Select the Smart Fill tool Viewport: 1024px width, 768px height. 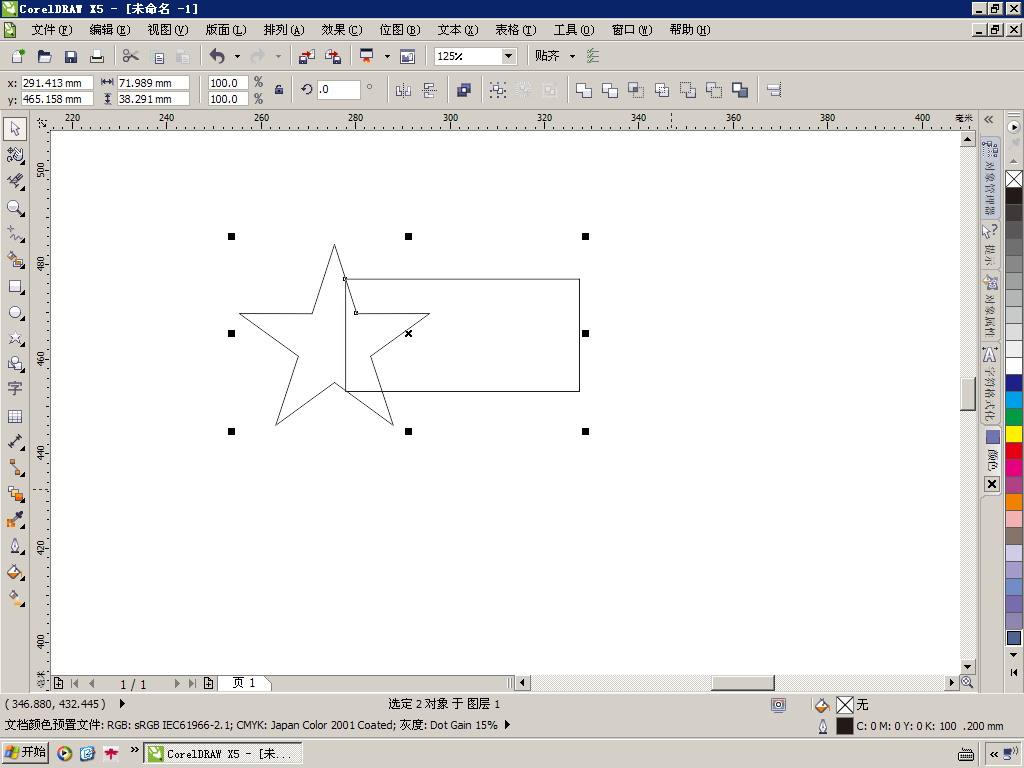tap(15, 260)
